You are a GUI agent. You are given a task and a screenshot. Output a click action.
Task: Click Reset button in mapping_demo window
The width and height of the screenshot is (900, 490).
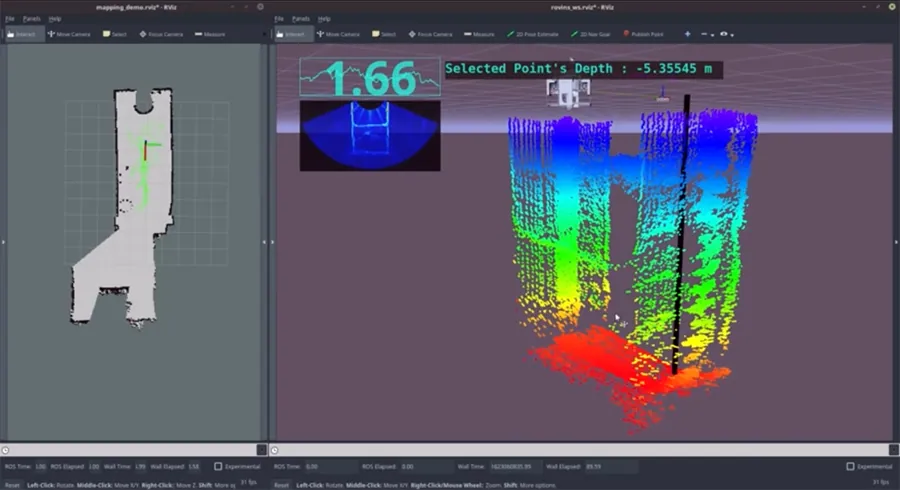[x=12, y=485]
